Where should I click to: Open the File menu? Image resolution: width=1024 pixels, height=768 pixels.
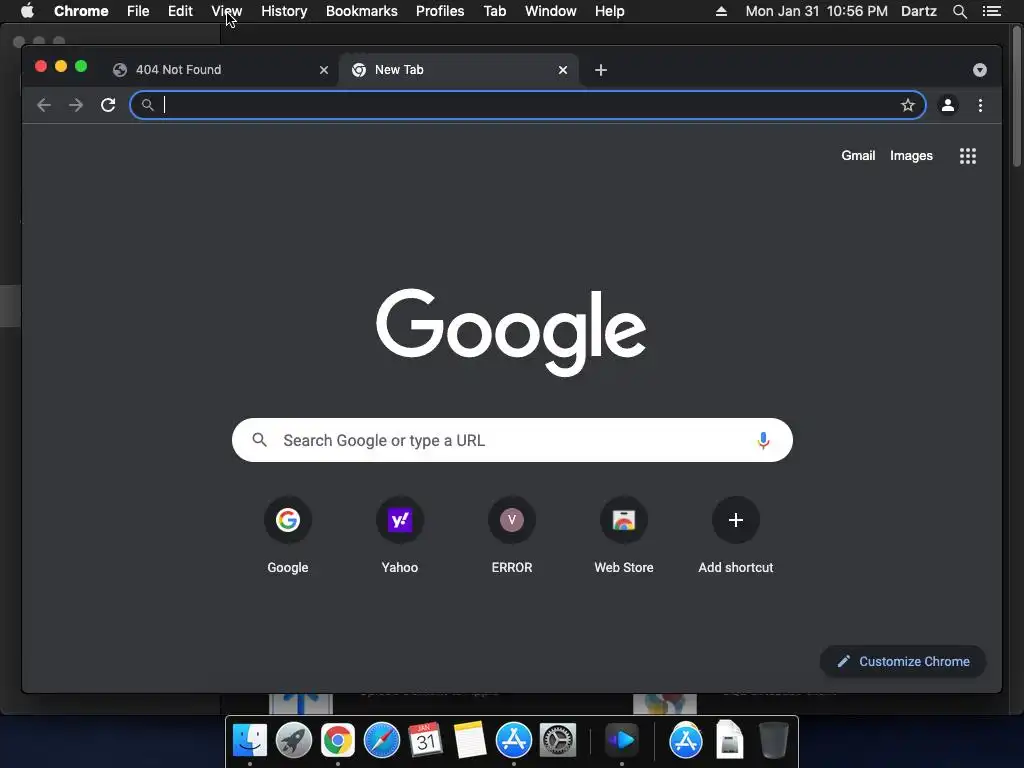click(x=138, y=11)
